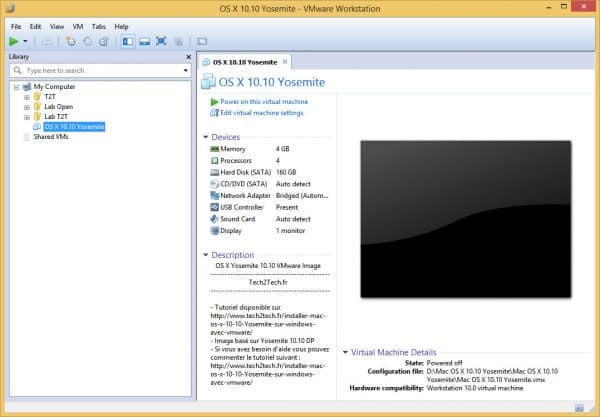Click the '1 monitor' display value
The width and height of the screenshot is (600, 417).
[290, 231]
